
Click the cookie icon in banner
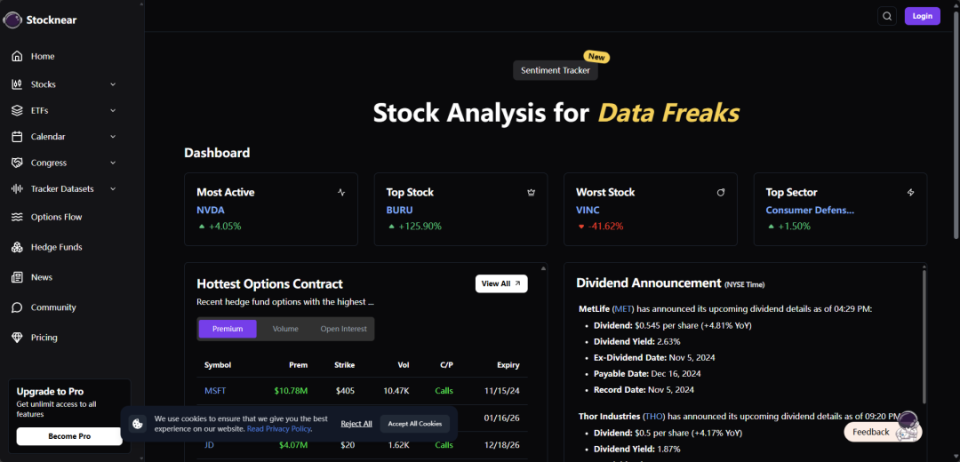tap(138, 423)
